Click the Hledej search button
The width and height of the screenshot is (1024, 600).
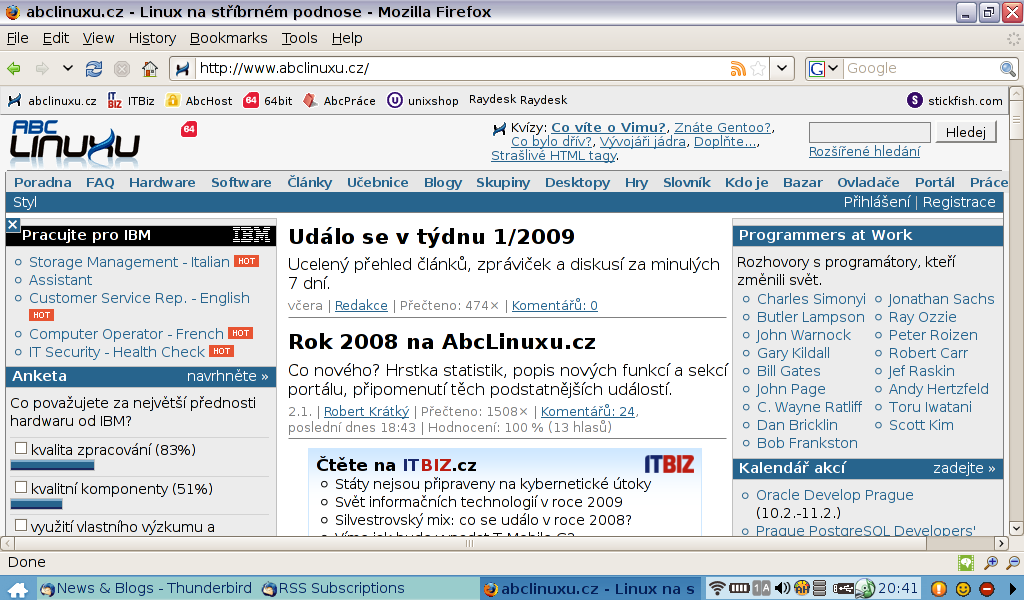click(x=966, y=133)
